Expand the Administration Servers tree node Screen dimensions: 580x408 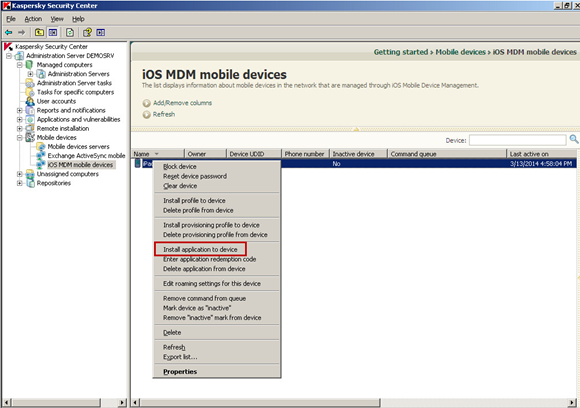pos(30,74)
